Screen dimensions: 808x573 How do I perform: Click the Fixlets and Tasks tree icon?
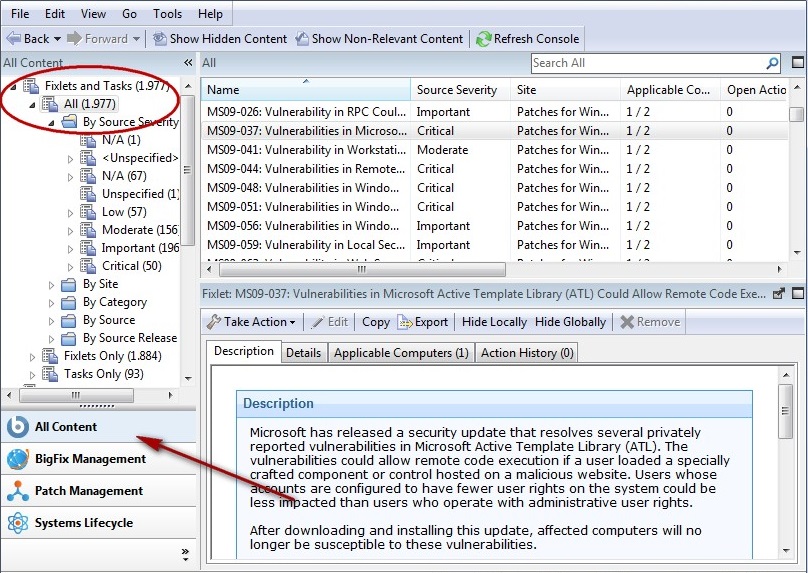pyautogui.click(x=31, y=86)
